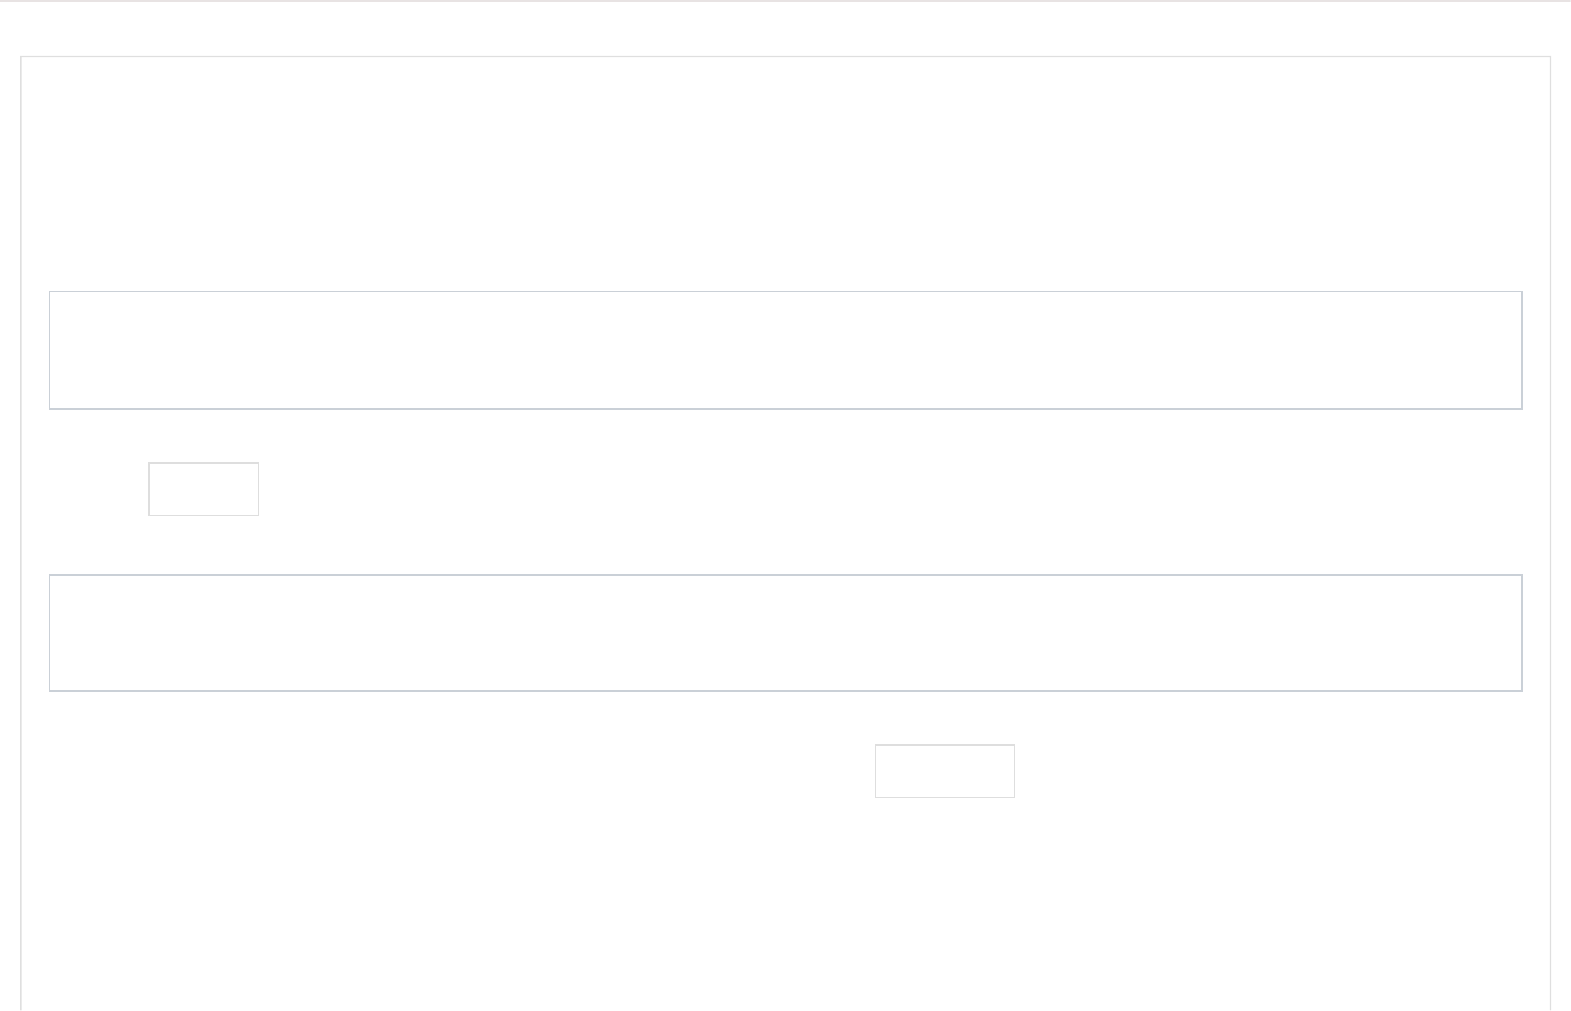Focus the lower wide empty text box
Image resolution: width=1571 pixels, height=1011 pixels.
click(x=785, y=632)
